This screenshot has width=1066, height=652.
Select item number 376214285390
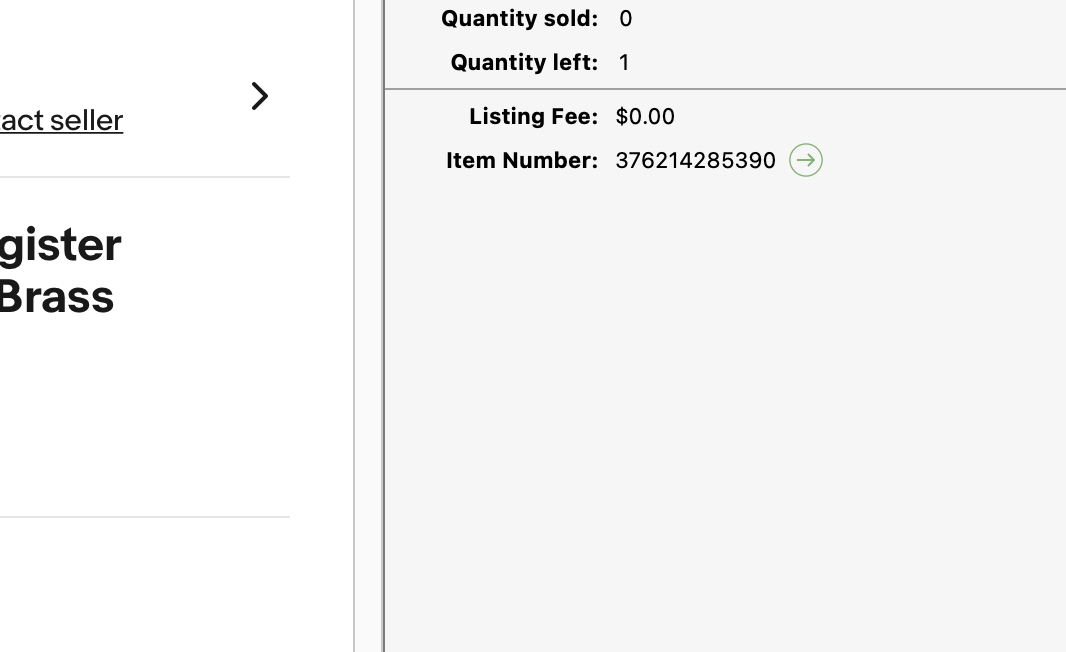coord(695,160)
